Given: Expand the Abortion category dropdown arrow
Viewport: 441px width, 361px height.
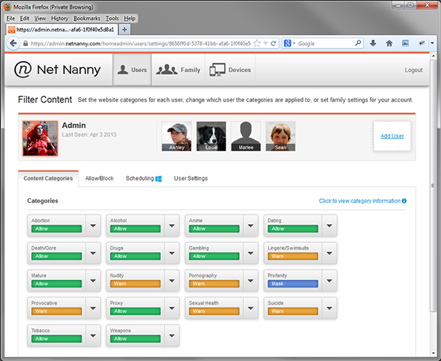Looking at the screenshot, I should pyautogui.click(x=93, y=226).
